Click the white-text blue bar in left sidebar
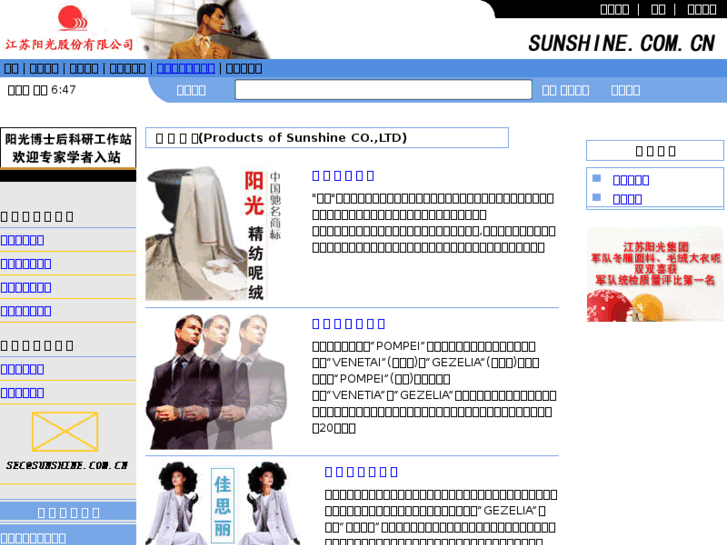Viewport: 727px width, 545px height. coord(68,513)
